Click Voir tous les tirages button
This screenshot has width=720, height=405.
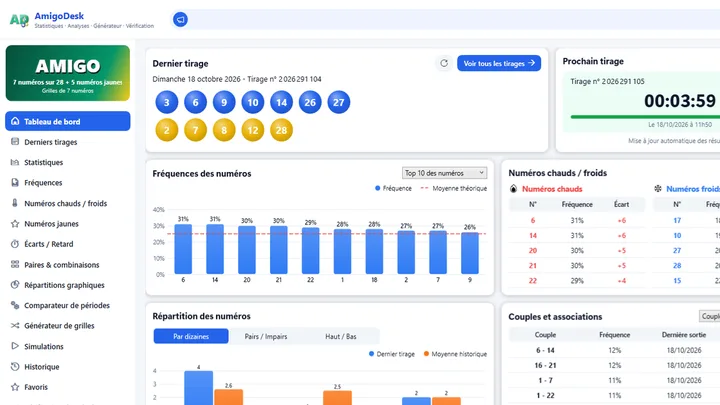pyautogui.click(x=499, y=63)
